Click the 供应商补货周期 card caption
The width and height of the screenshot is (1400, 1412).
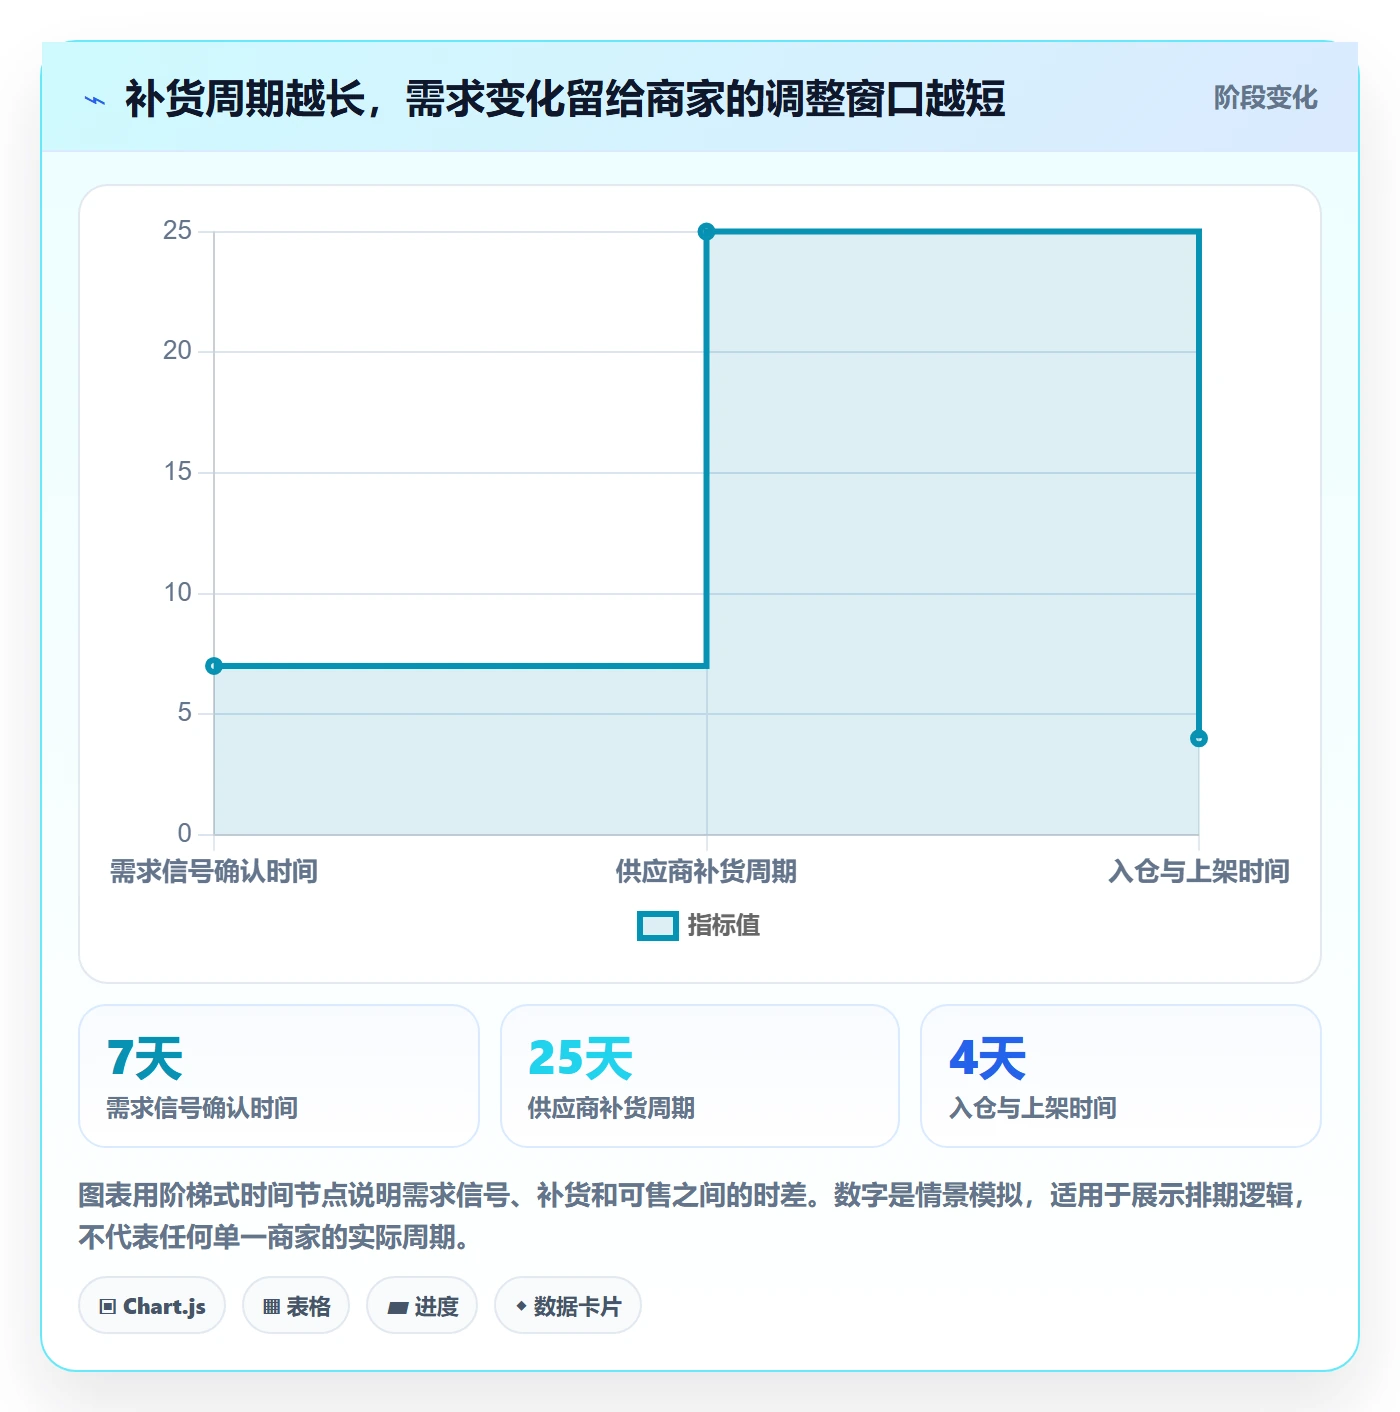tap(611, 1108)
